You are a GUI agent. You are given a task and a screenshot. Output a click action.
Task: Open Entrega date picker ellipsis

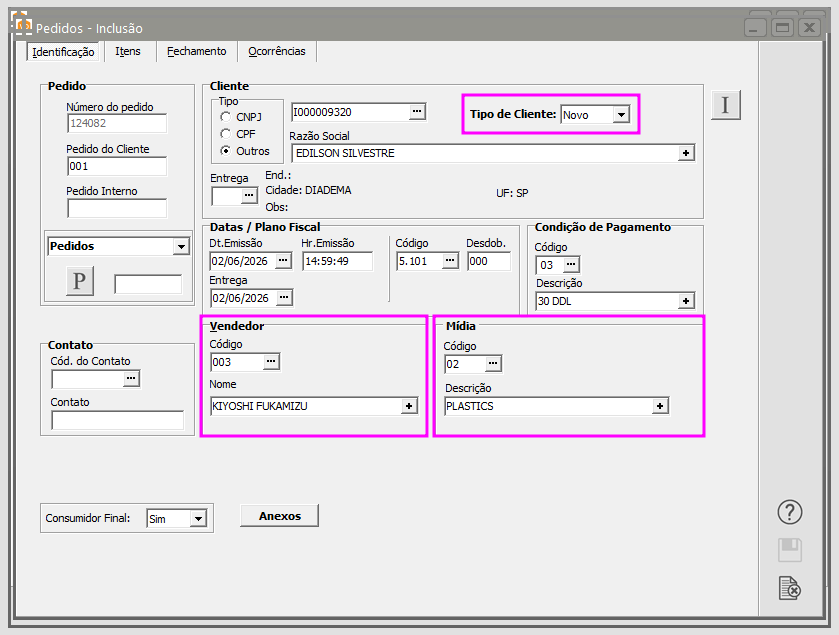284,297
